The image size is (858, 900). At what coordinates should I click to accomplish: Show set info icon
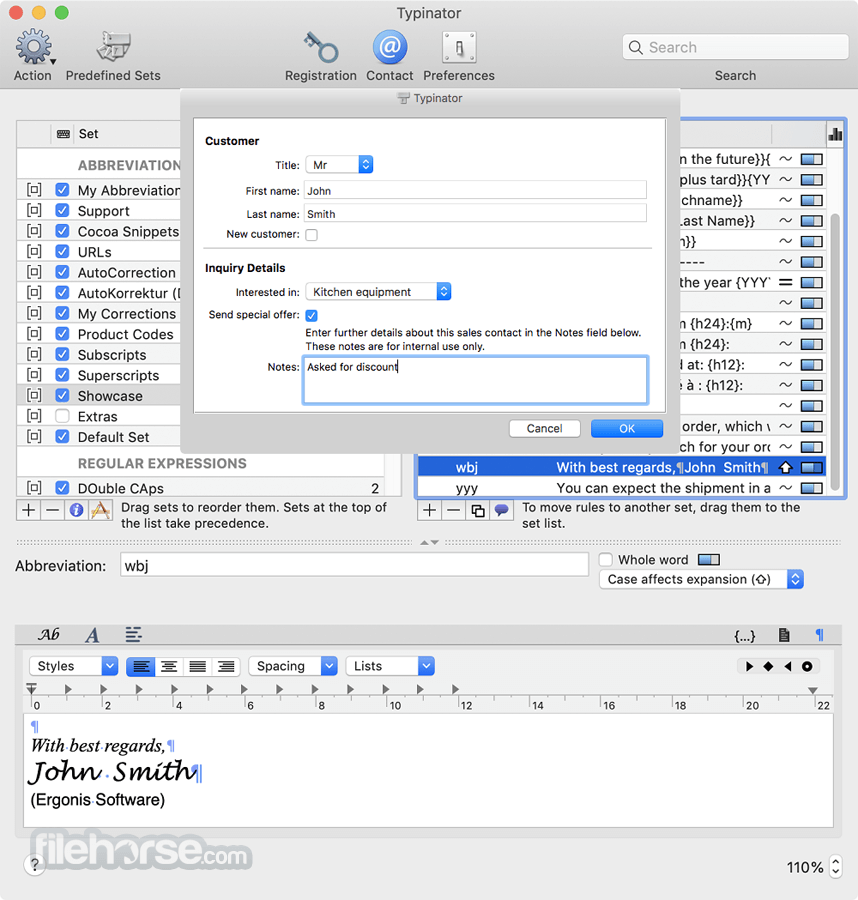click(76, 510)
